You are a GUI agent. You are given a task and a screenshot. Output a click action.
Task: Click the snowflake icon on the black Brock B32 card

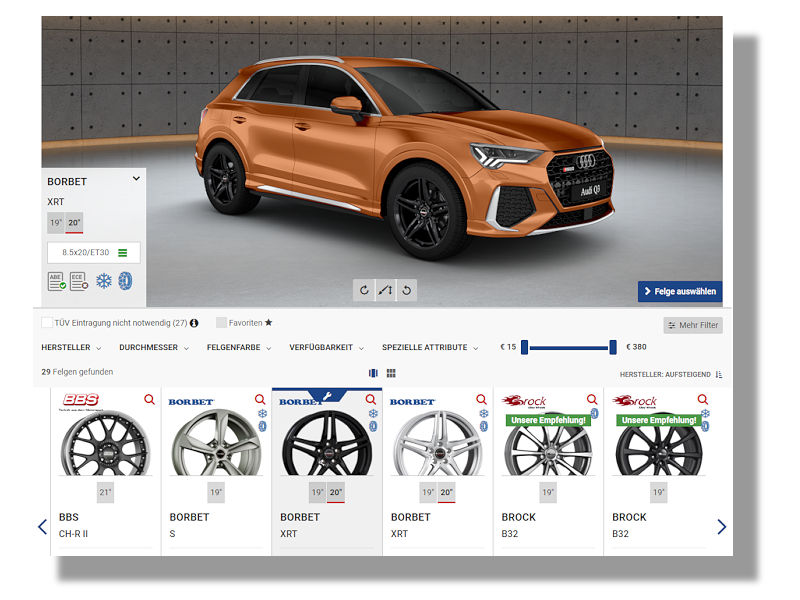[705, 413]
